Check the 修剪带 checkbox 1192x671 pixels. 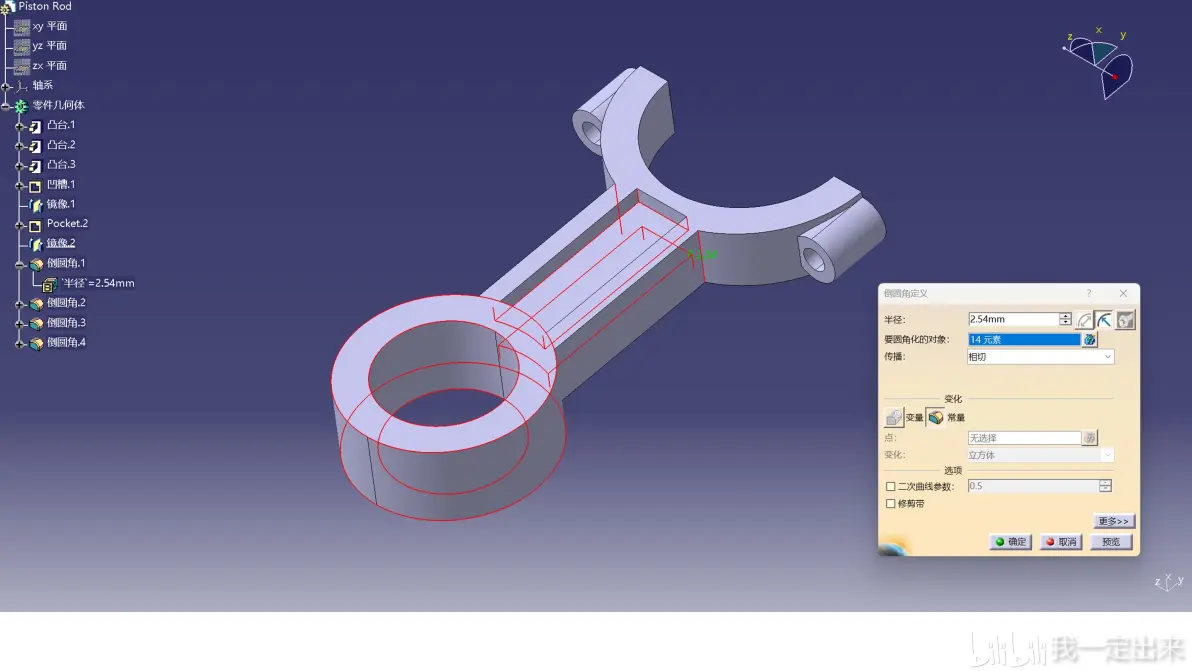pos(890,504)
